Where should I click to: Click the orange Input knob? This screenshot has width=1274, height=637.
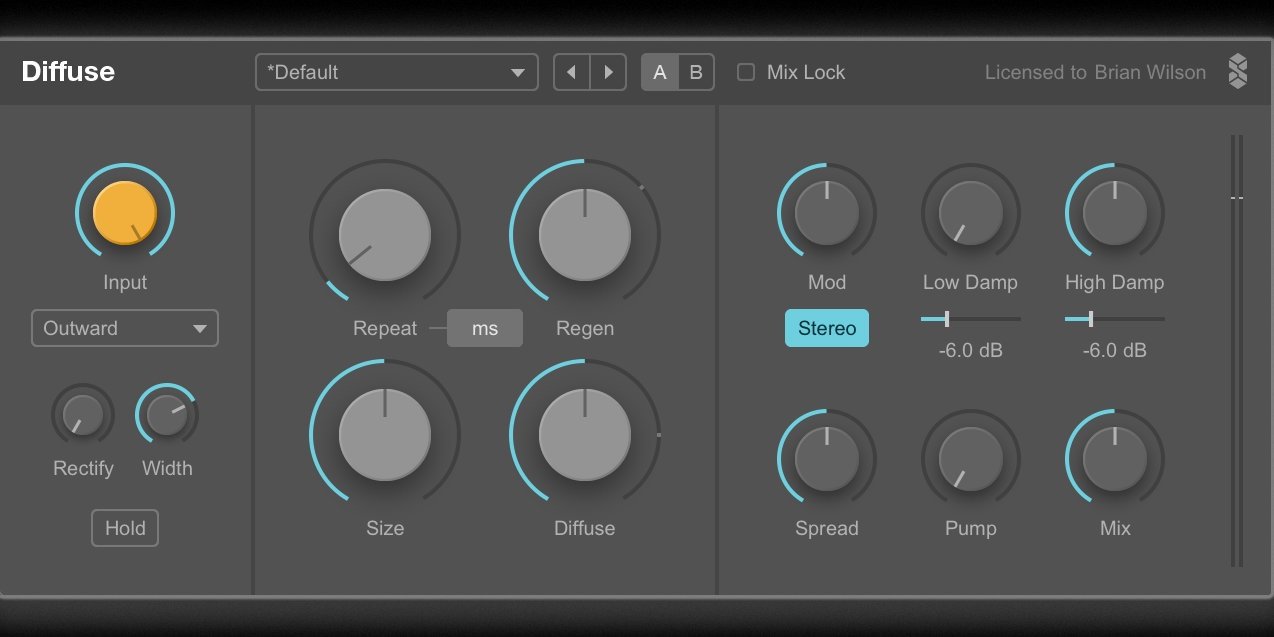tap(125, 212)
